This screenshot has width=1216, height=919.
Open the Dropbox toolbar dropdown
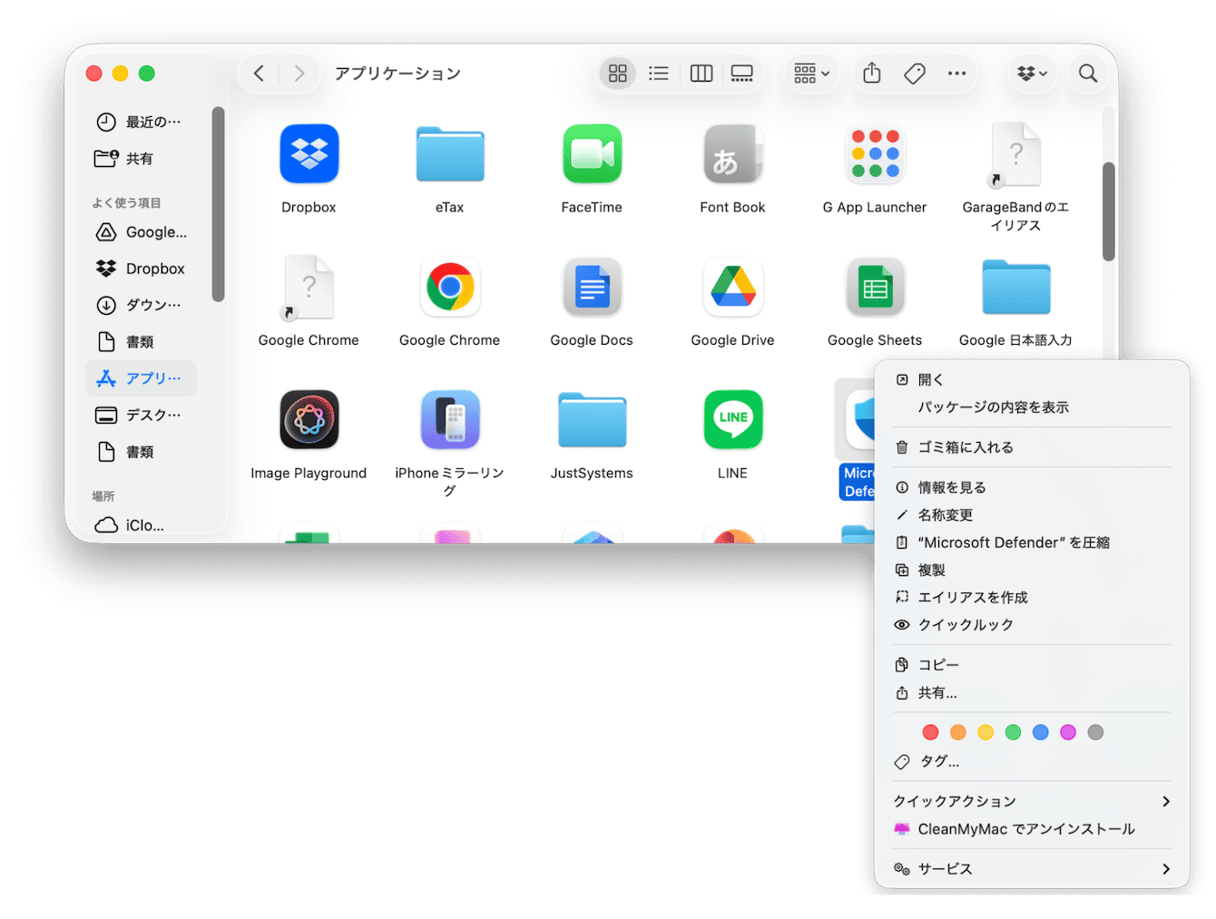[x=1031, y=73]
